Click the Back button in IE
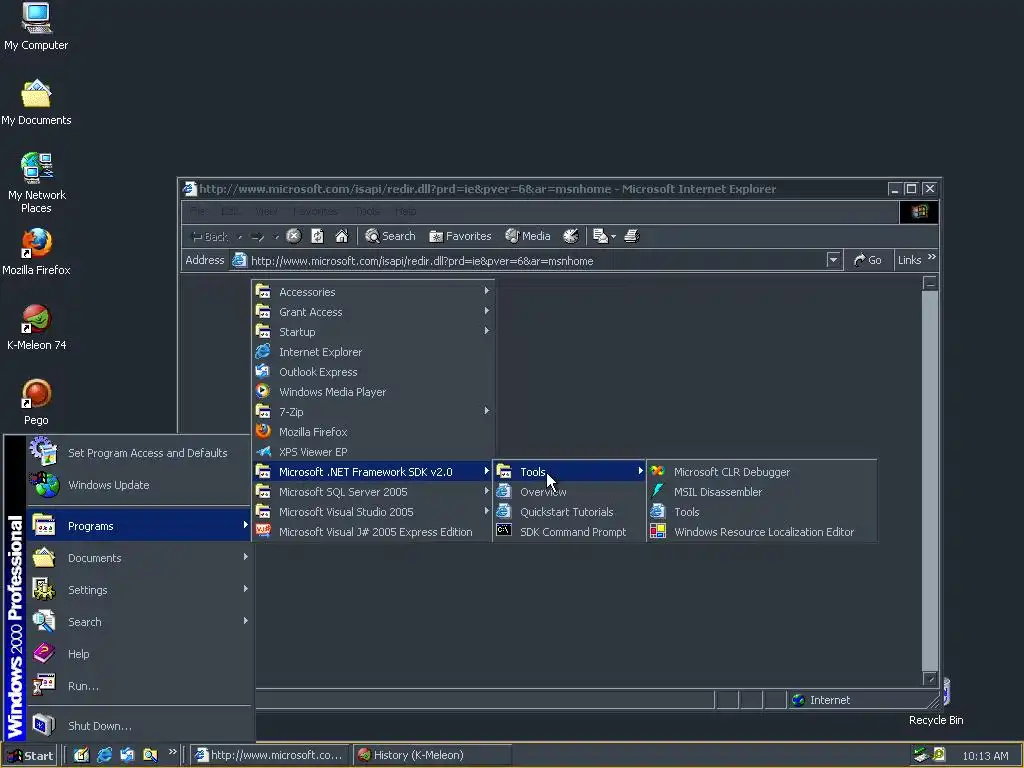The image size is (1024, 768). 208,236
